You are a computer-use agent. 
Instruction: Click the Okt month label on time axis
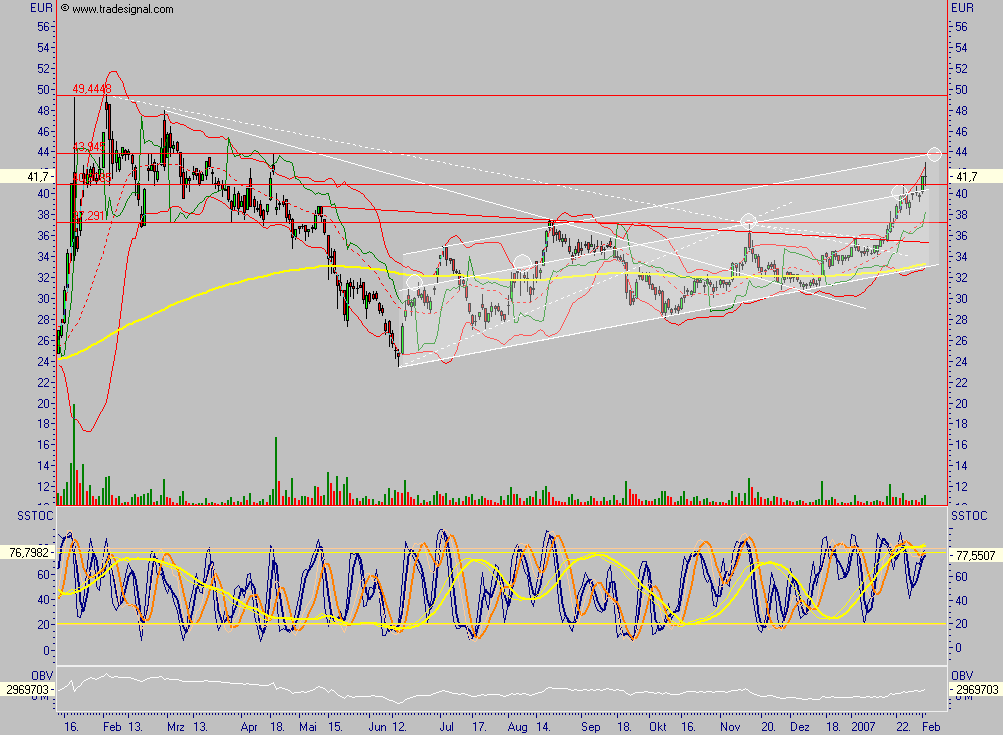[658, 727]
